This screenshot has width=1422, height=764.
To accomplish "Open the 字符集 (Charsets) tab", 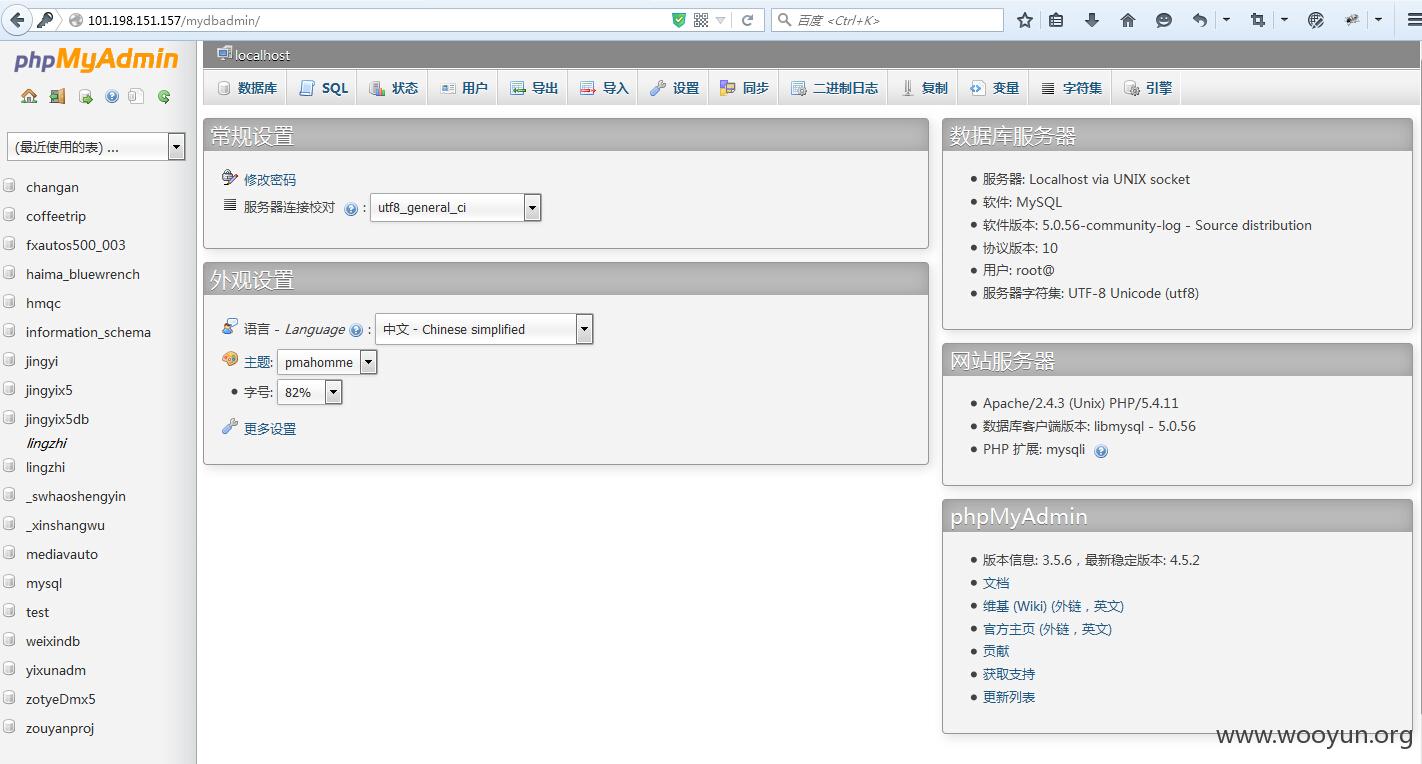I will pos(1071,88).
